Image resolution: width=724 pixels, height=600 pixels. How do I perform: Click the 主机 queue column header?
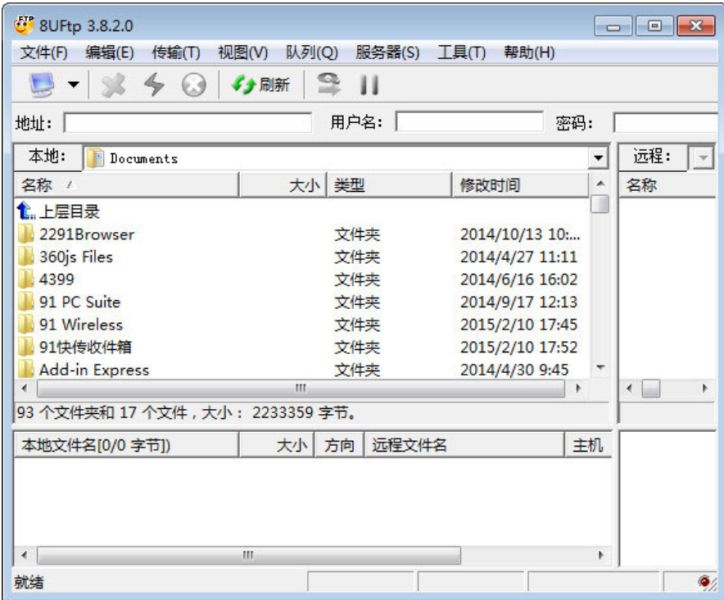(x=588, y=445)
